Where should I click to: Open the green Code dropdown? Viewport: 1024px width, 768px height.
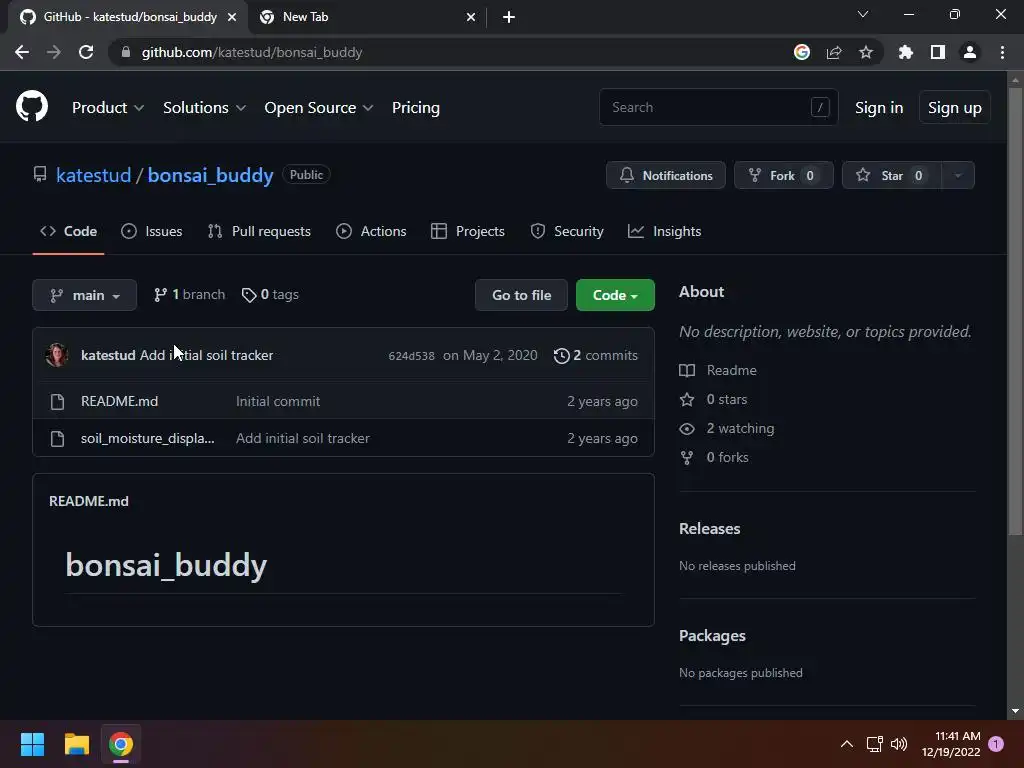[615, 295]
